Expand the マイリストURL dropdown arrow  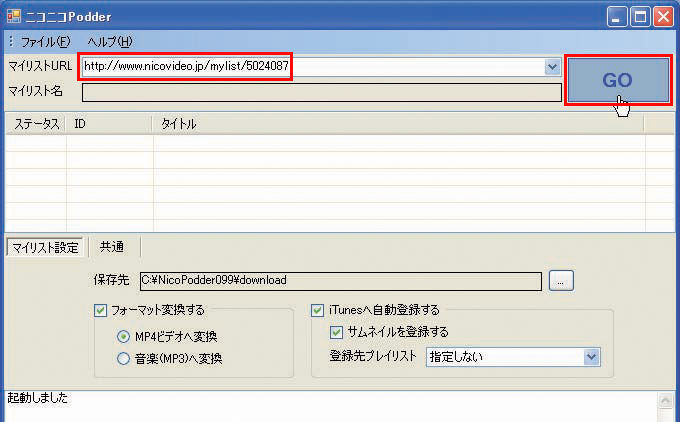pos(552,67)
